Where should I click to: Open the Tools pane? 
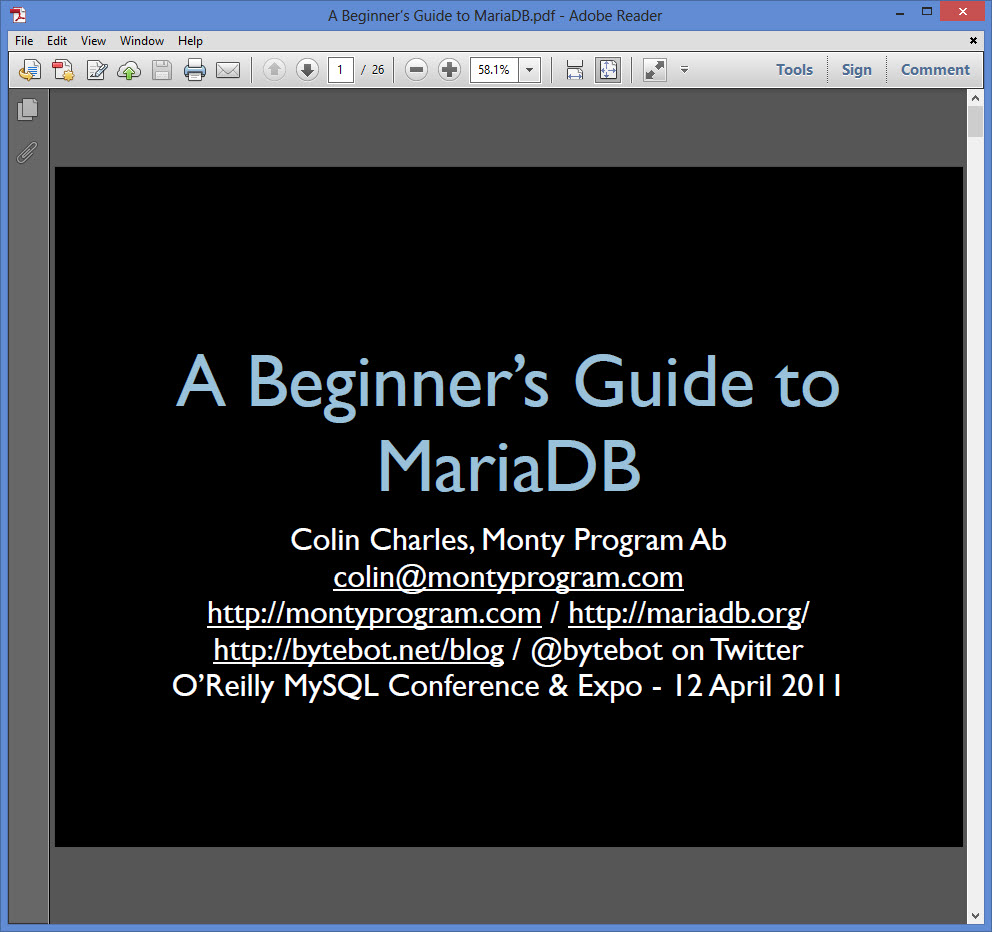pyautogui.click(x=795, y=70)
